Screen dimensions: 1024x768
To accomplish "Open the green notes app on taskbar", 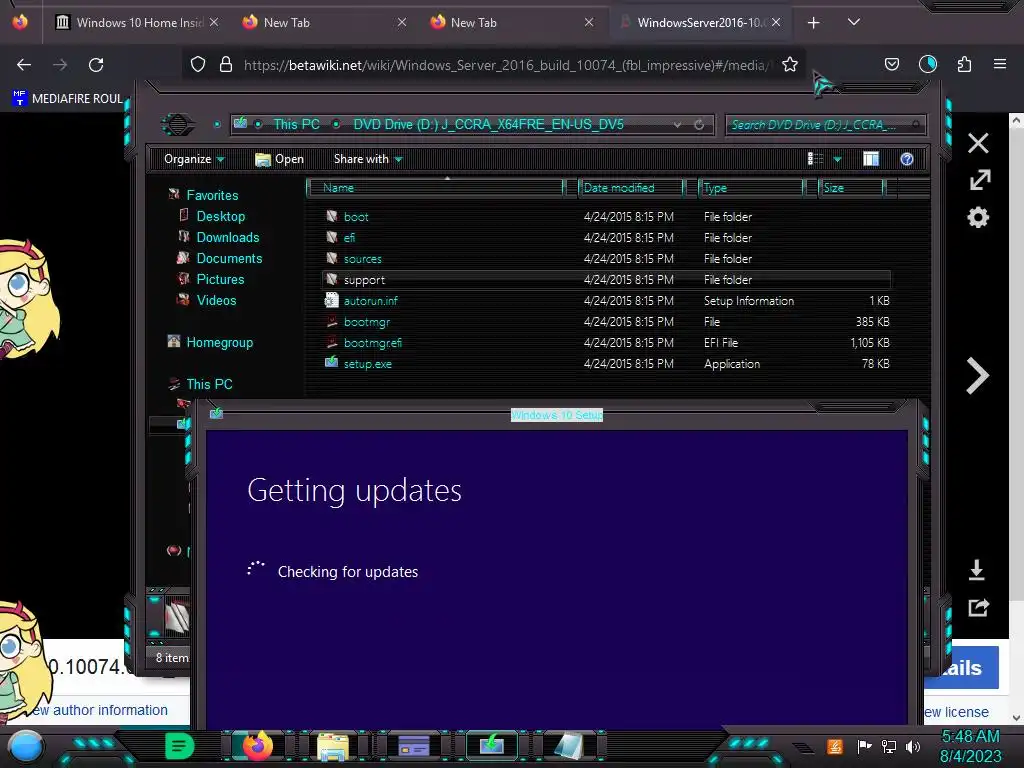I will click(x=179, y=746).
